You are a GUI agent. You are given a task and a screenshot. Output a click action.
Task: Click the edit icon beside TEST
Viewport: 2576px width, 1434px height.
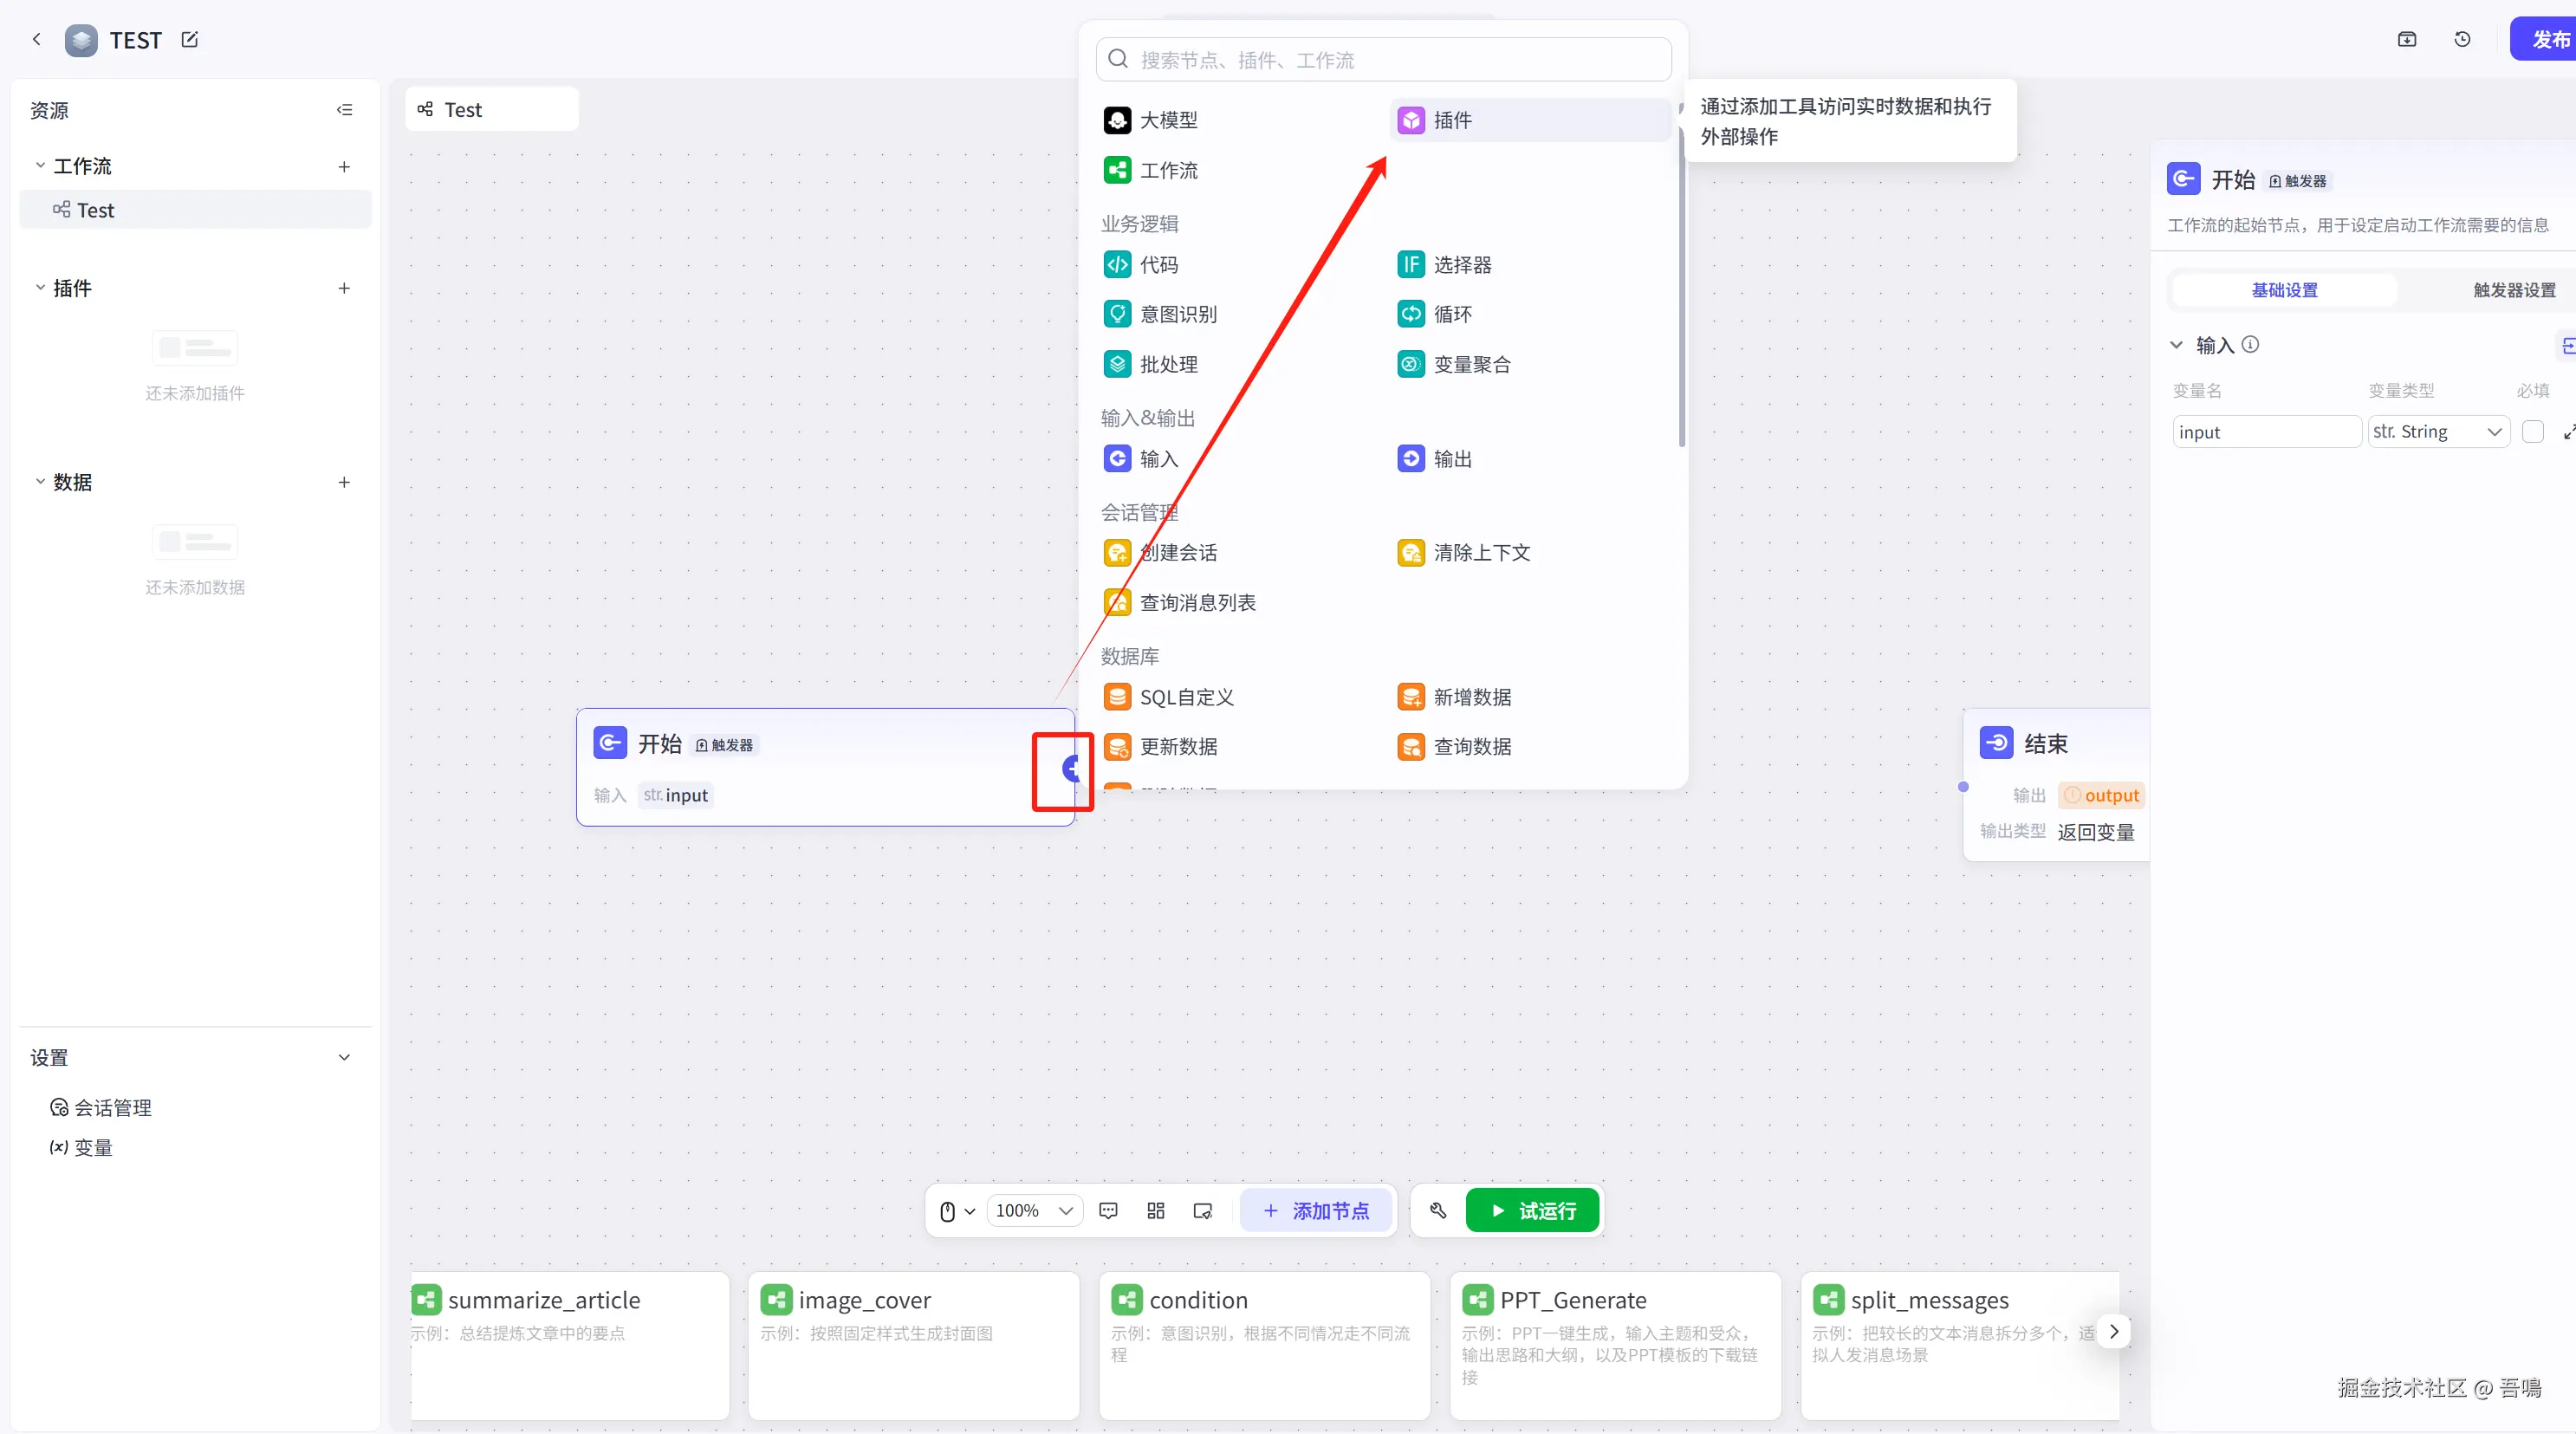(190, 40)
